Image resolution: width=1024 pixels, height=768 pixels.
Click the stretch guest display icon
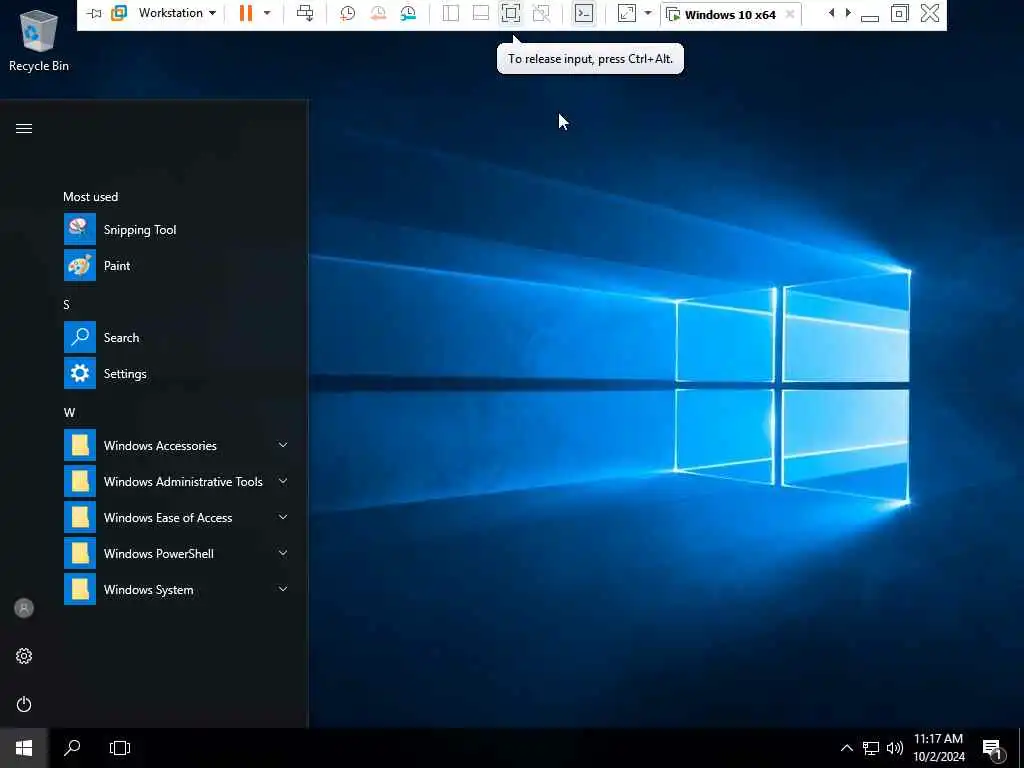coord(626,13)
